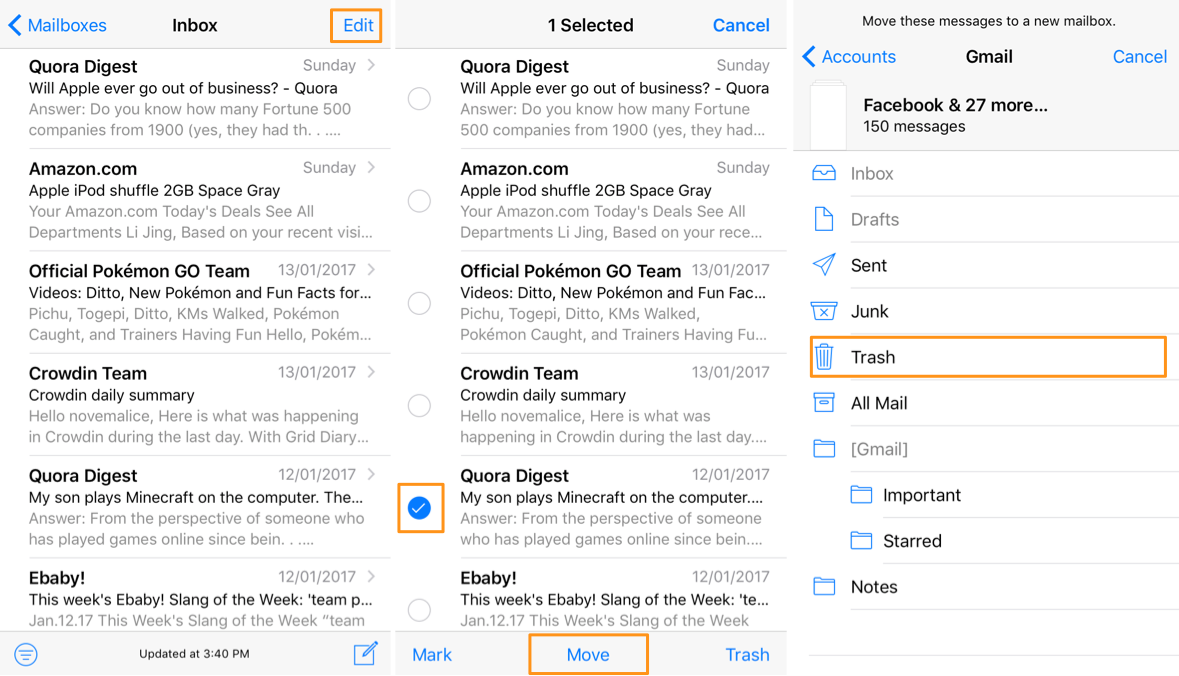The width and height of the screenshot is (1179, 676).
Task: Tap the Starred folder icon
Action: pos(861,541)
